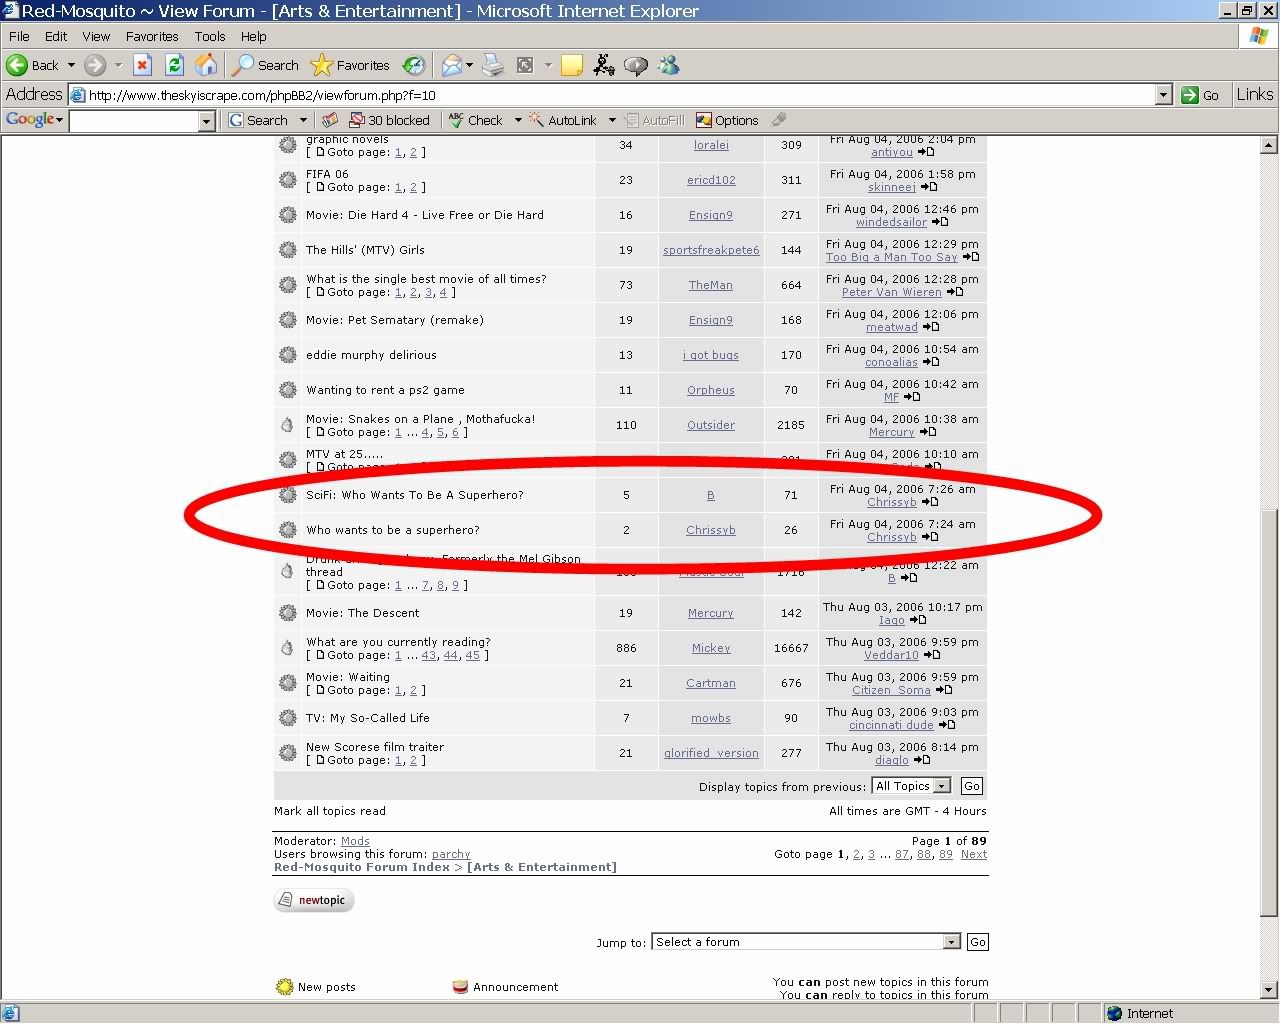Toggle the Google toolbar highlight pen

click(779, 120)
